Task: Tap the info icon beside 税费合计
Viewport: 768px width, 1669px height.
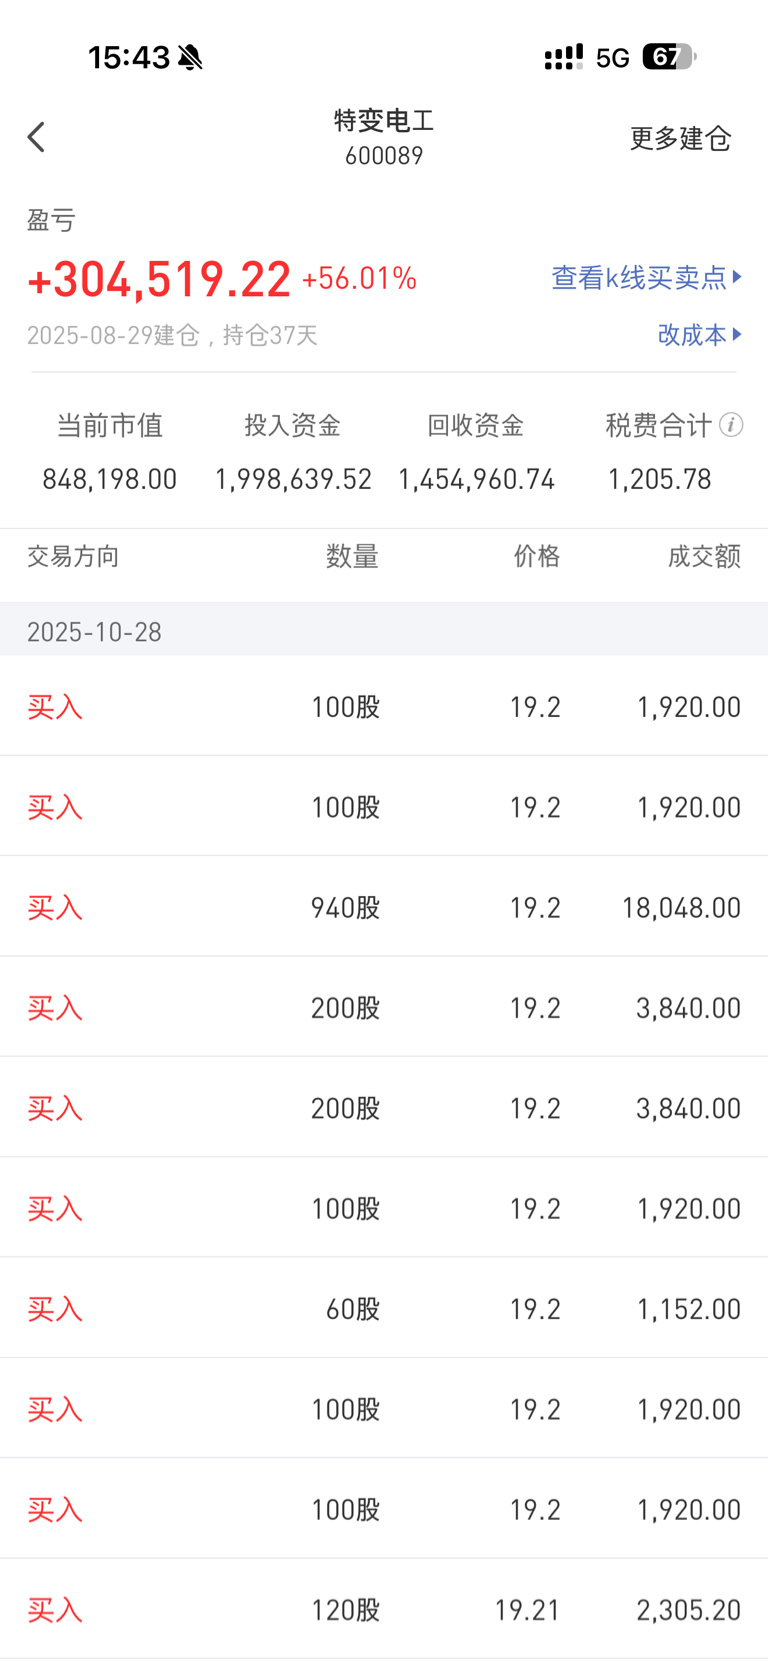Action: 731,425
